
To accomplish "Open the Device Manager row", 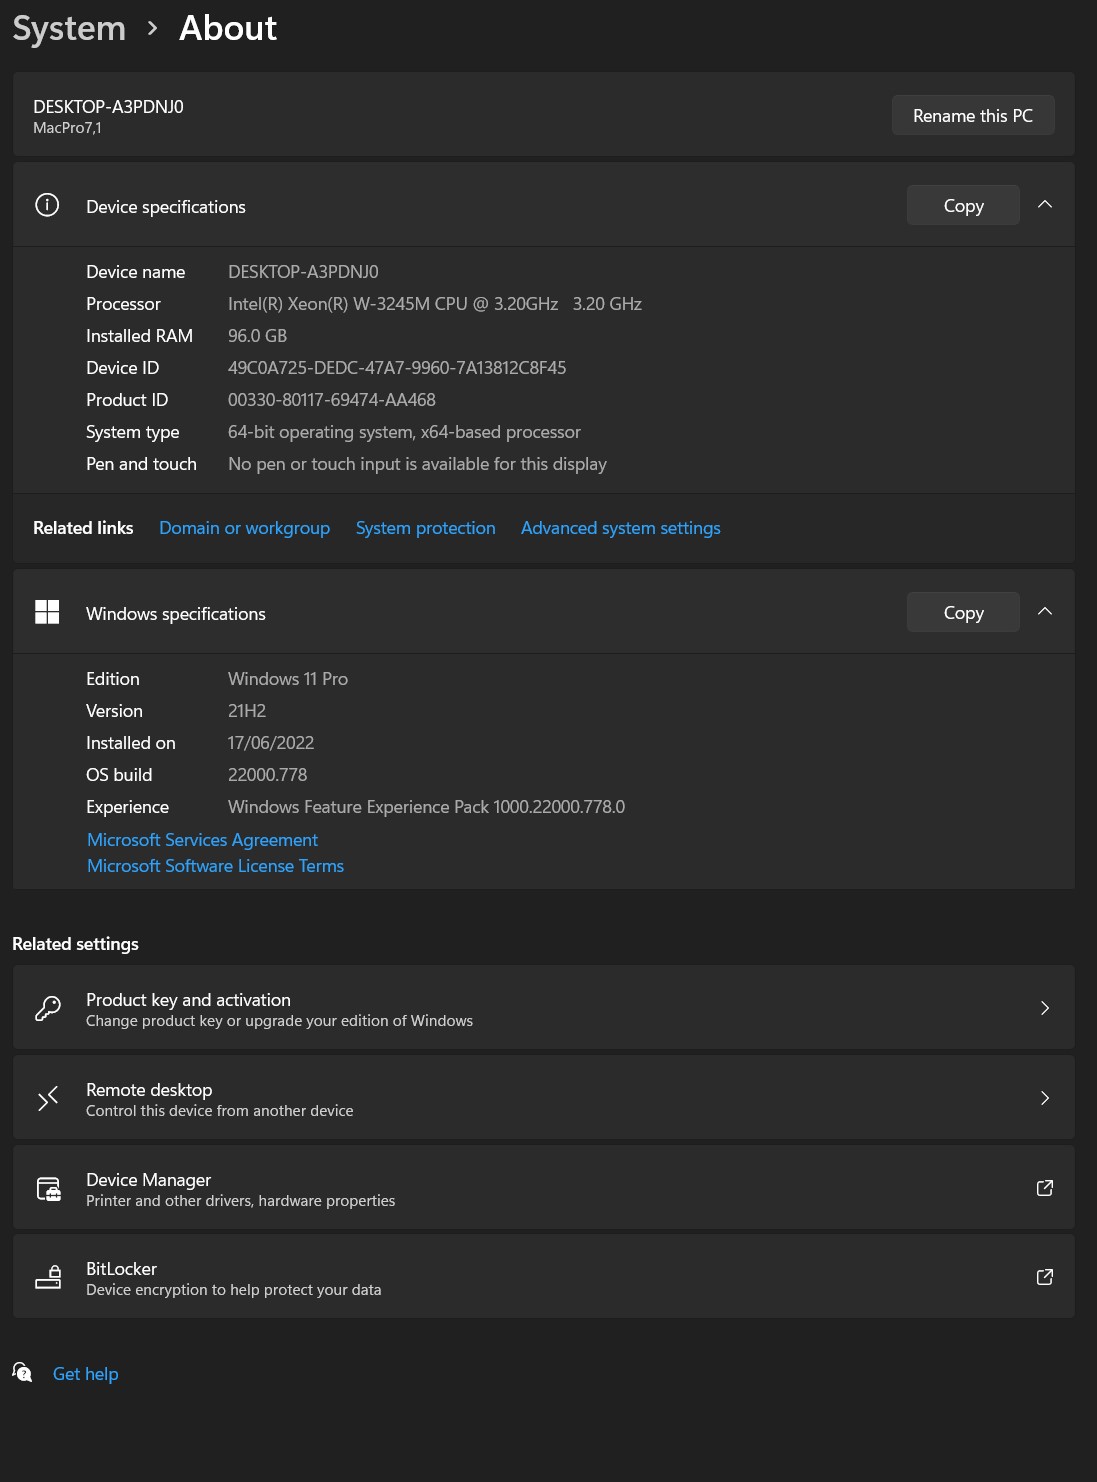I will 544,1188.
